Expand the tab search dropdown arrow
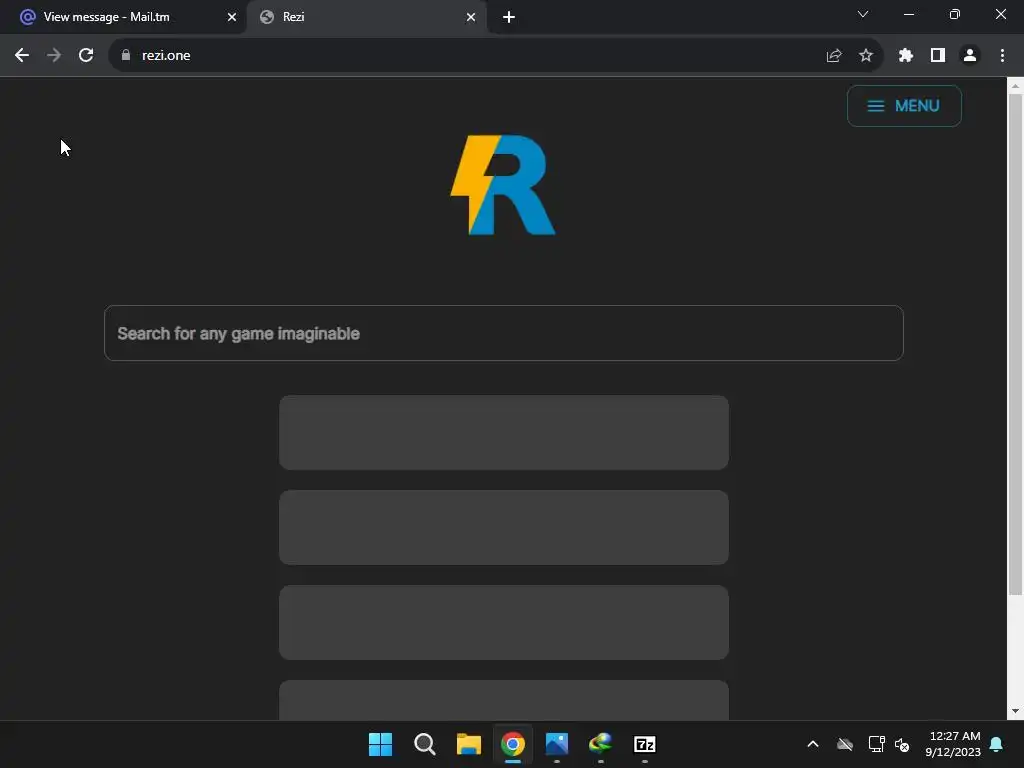This screenshot has width=1024, height=768. click(863, 14)
